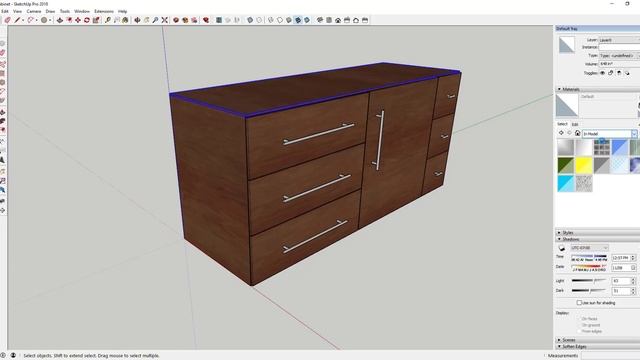Switch to Wireframe face style
Viewport: 640px width, 360px height.
(x=271, y=20)
